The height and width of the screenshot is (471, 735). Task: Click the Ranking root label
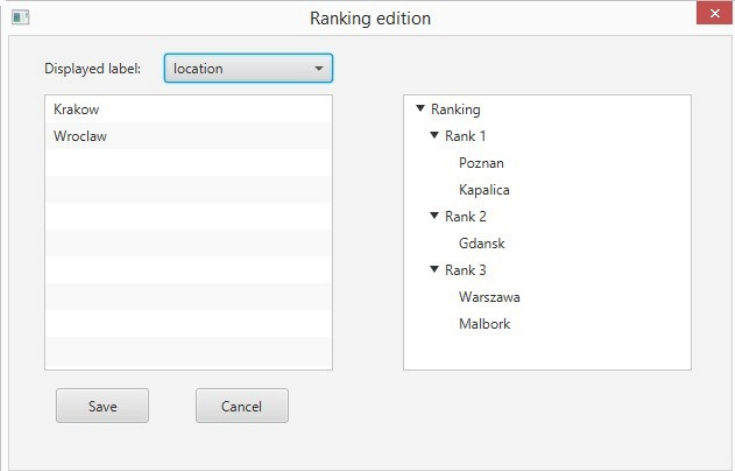455,109
